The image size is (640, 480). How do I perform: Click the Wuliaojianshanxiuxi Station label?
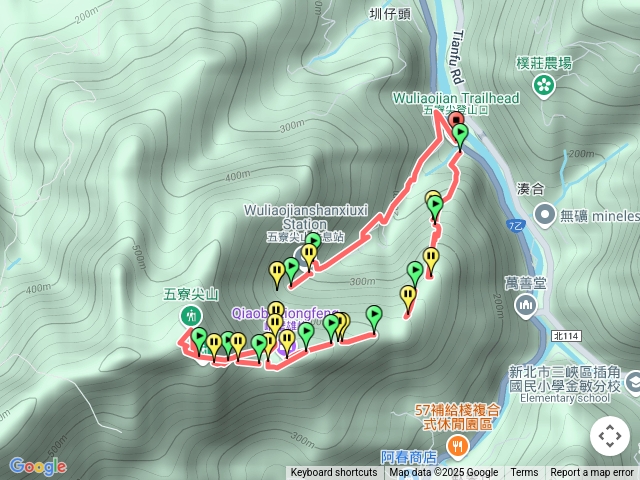click(x=306, y=217)
